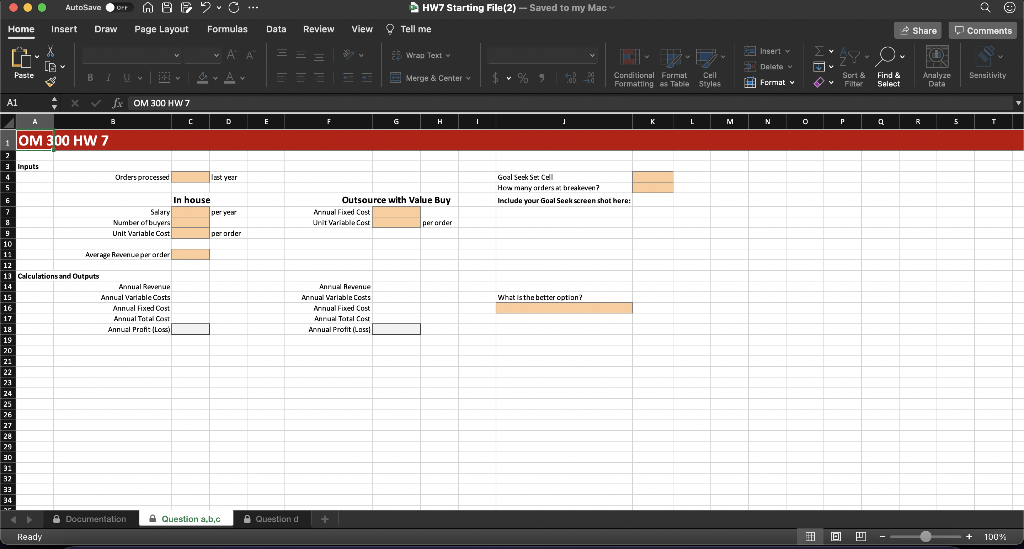Viewport: 1024px width, 549px height.
Task: Click the search magnifier in title bar
Action: 985,8
